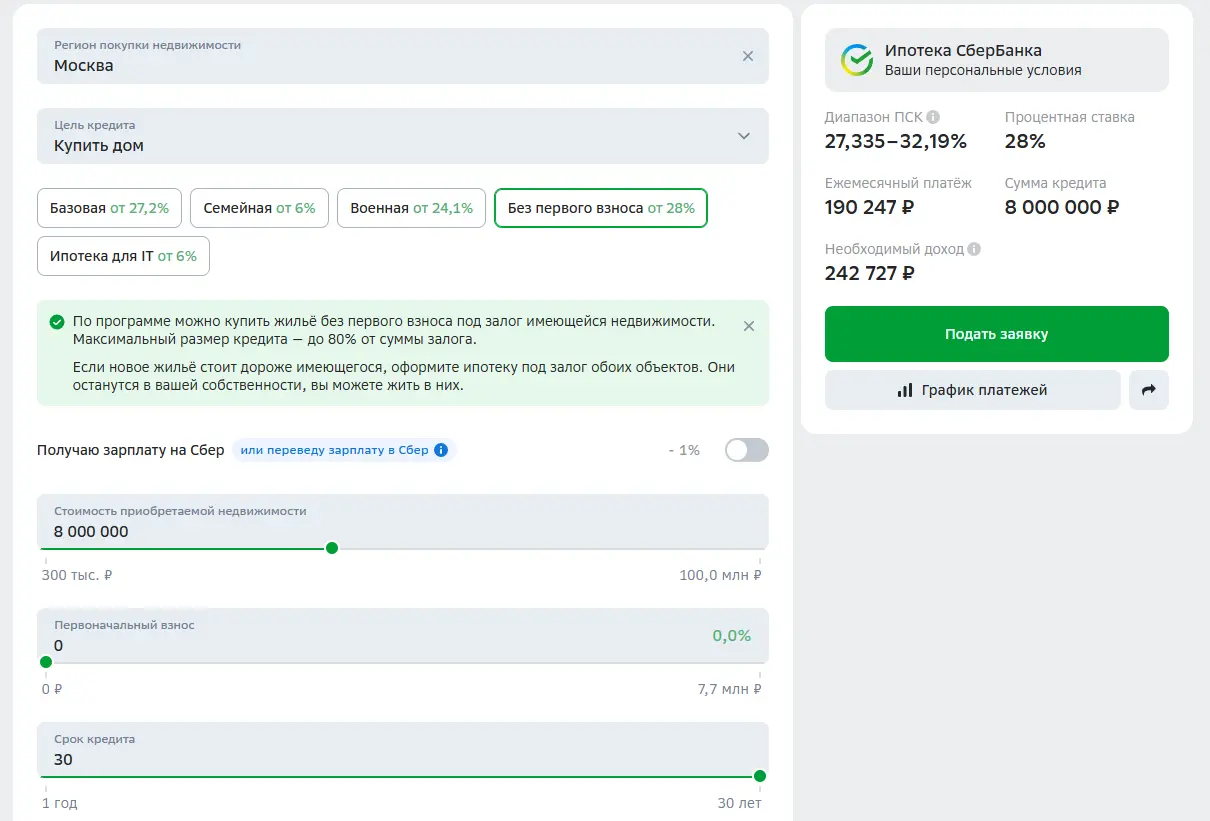Click the 0,0% down payment percentage
The width and height of the screenshot is (1210, 821).
pyautogui.click(x=732, y=636)
